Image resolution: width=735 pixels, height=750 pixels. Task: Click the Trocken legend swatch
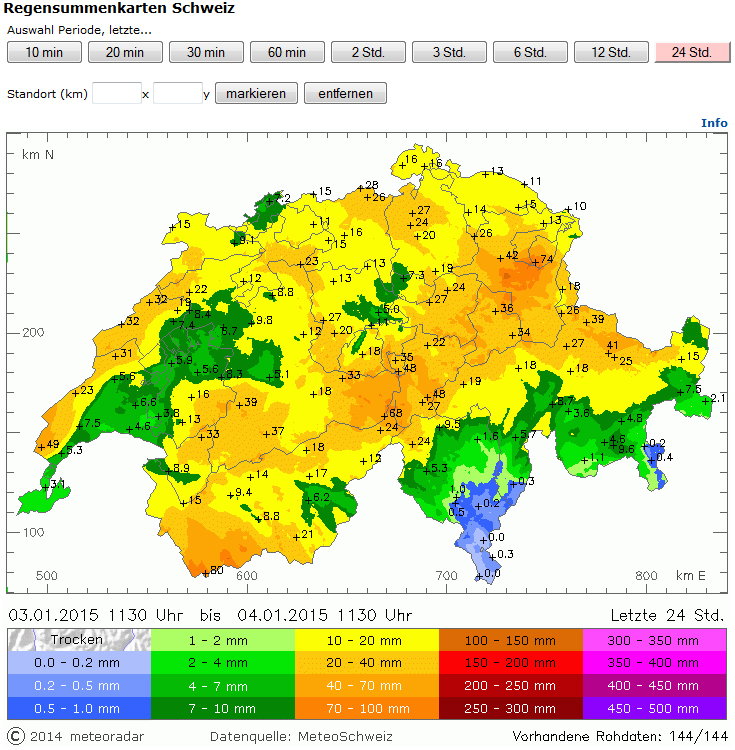(x=79, y=640)
